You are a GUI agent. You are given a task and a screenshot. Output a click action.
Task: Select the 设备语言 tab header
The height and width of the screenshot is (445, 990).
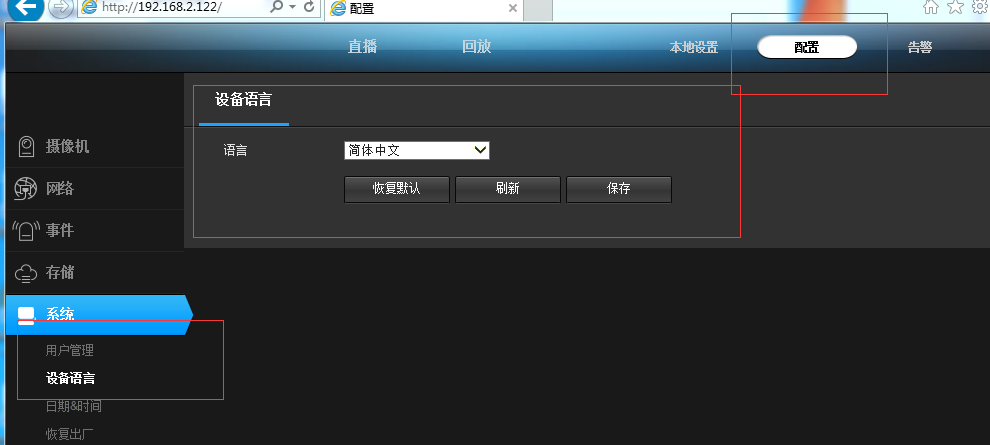(244, 100)
